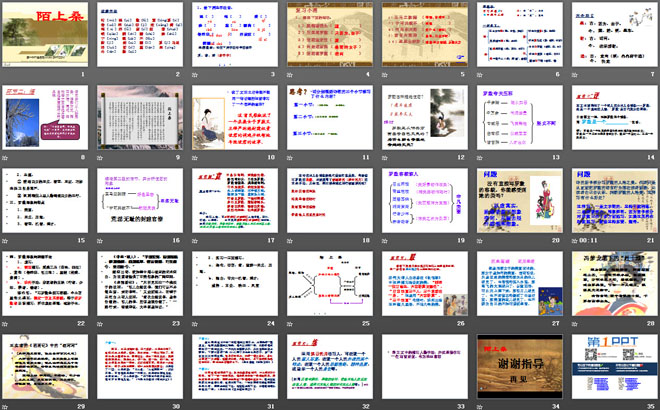Open slide 29 with the yellow swirl background
Image resolution: width=660 pixels, height=410 pixels.
tap(49, 362)
